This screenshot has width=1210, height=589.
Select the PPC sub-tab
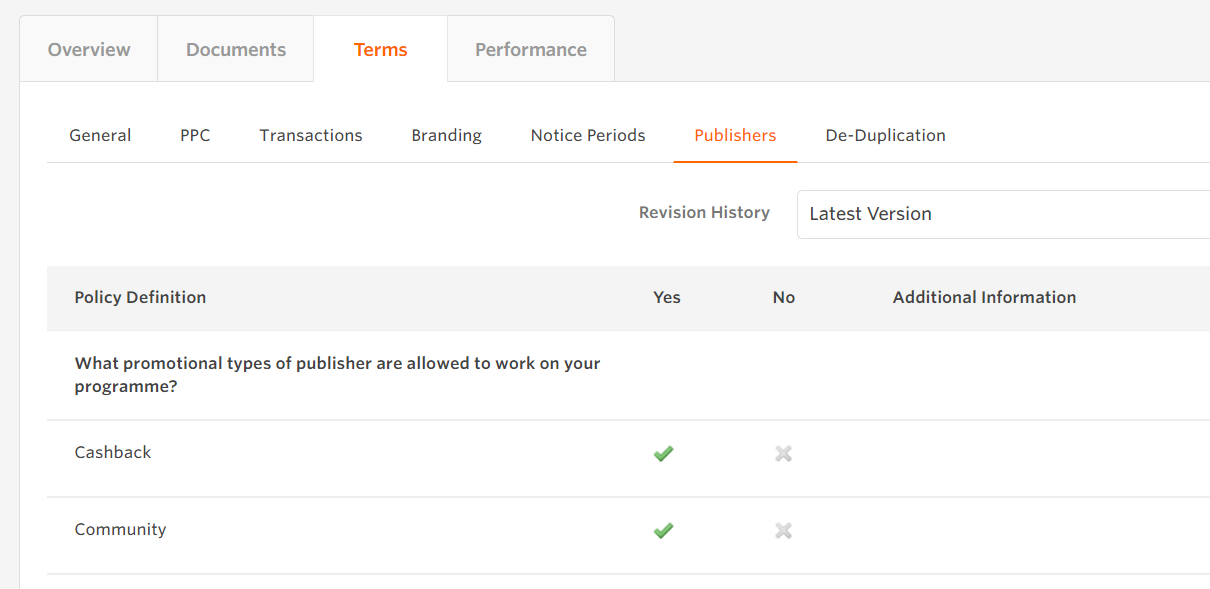[x=195, y=135]
